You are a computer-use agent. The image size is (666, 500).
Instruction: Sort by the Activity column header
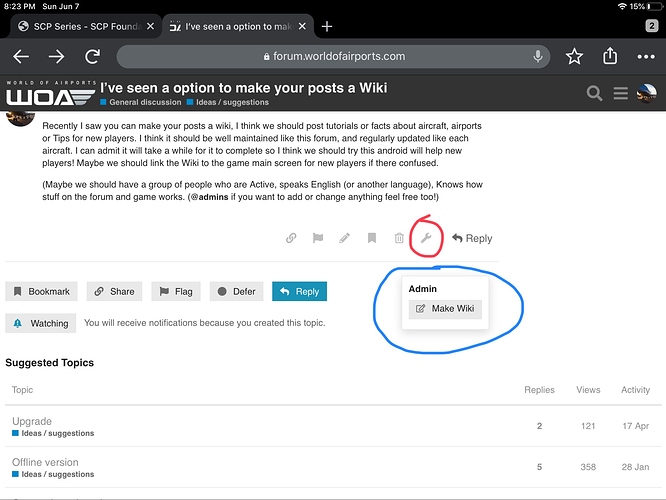pos(635,390)
